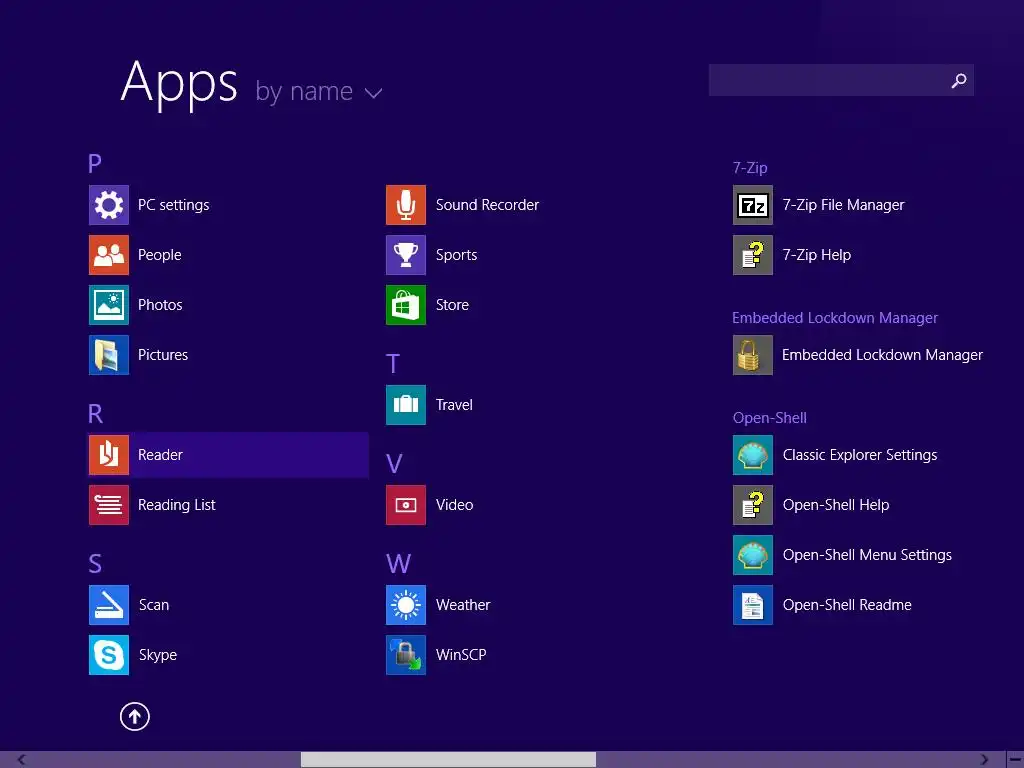Click the 'PC settings' label

tap(174, 205)
